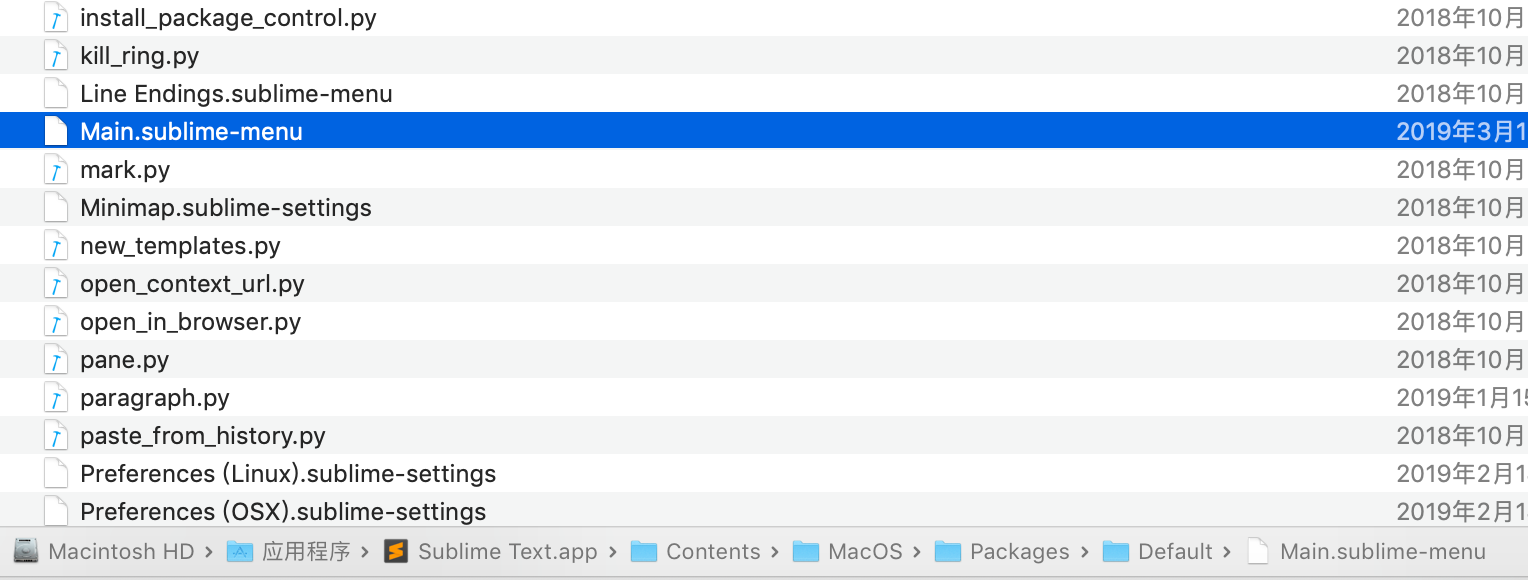Select the new_templates.py file row
1528x580 pixels.
point(764,246)
